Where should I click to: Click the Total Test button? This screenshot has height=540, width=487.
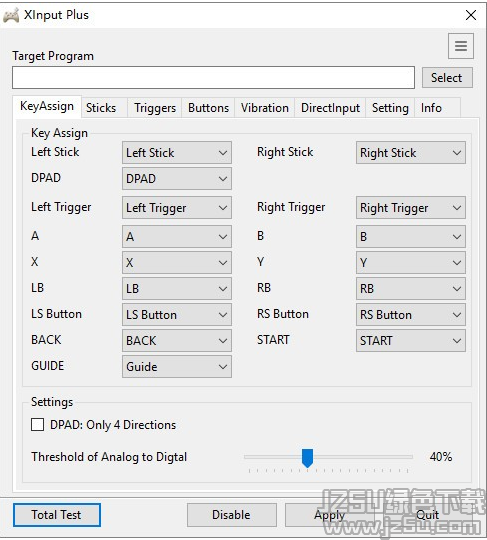(x=57, y=515)
